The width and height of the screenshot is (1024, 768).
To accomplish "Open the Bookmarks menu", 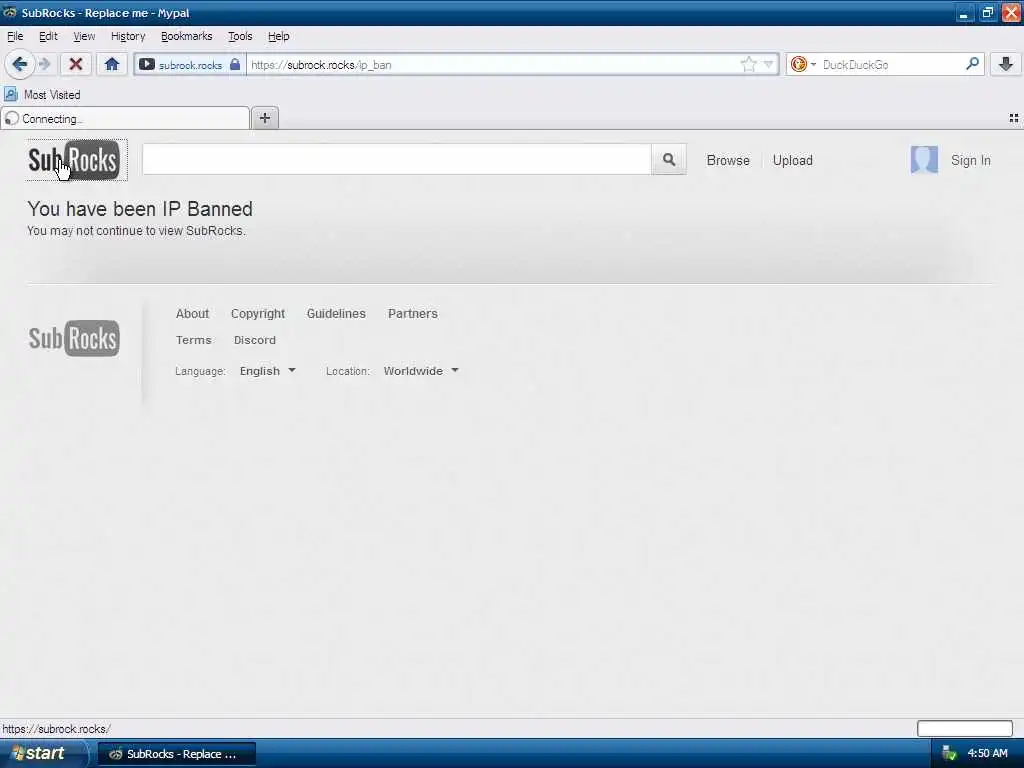I will (187, 37).
